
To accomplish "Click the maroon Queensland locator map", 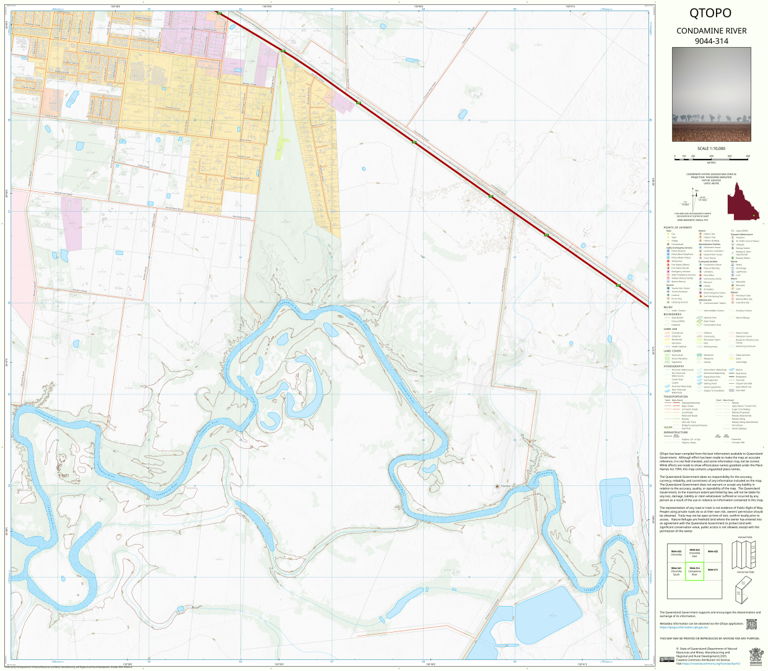I will 743,202.
